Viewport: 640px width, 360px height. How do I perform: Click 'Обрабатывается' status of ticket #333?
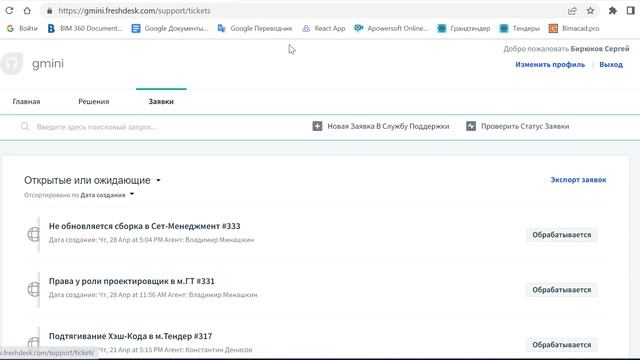click(x=562, y=235)
